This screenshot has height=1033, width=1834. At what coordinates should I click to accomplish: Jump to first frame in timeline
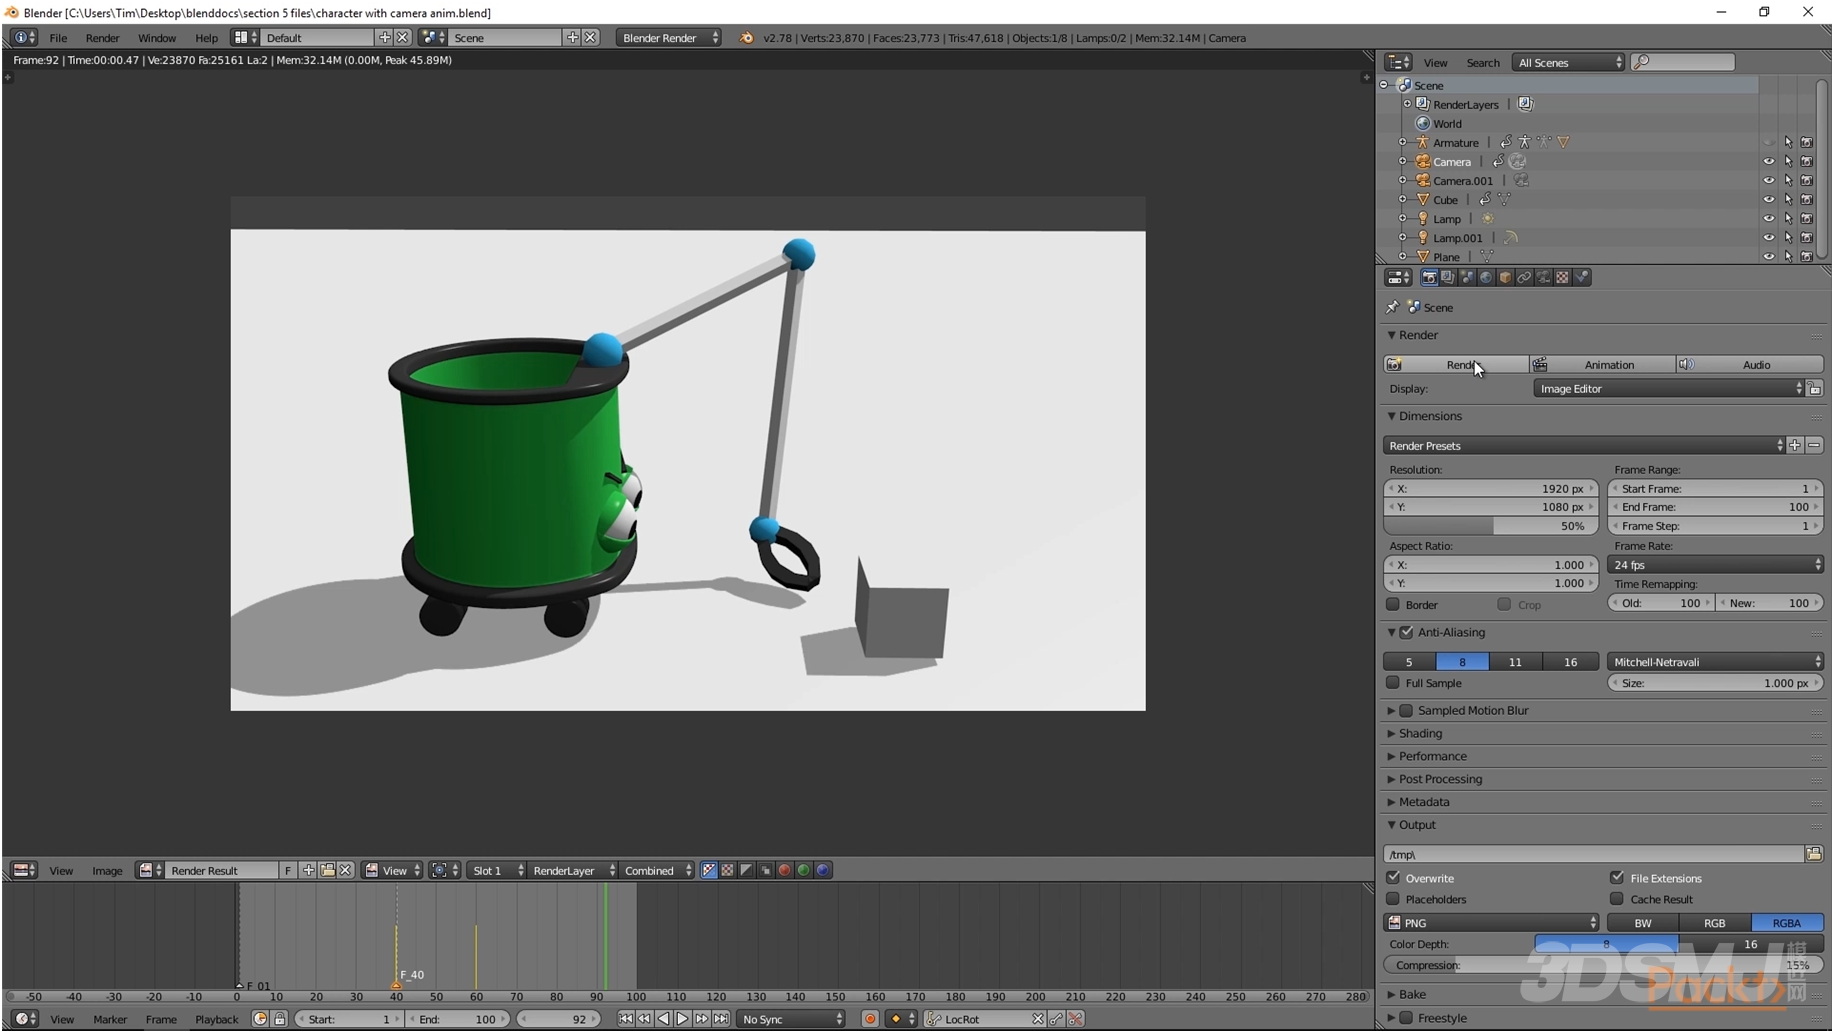(625, 1019)
